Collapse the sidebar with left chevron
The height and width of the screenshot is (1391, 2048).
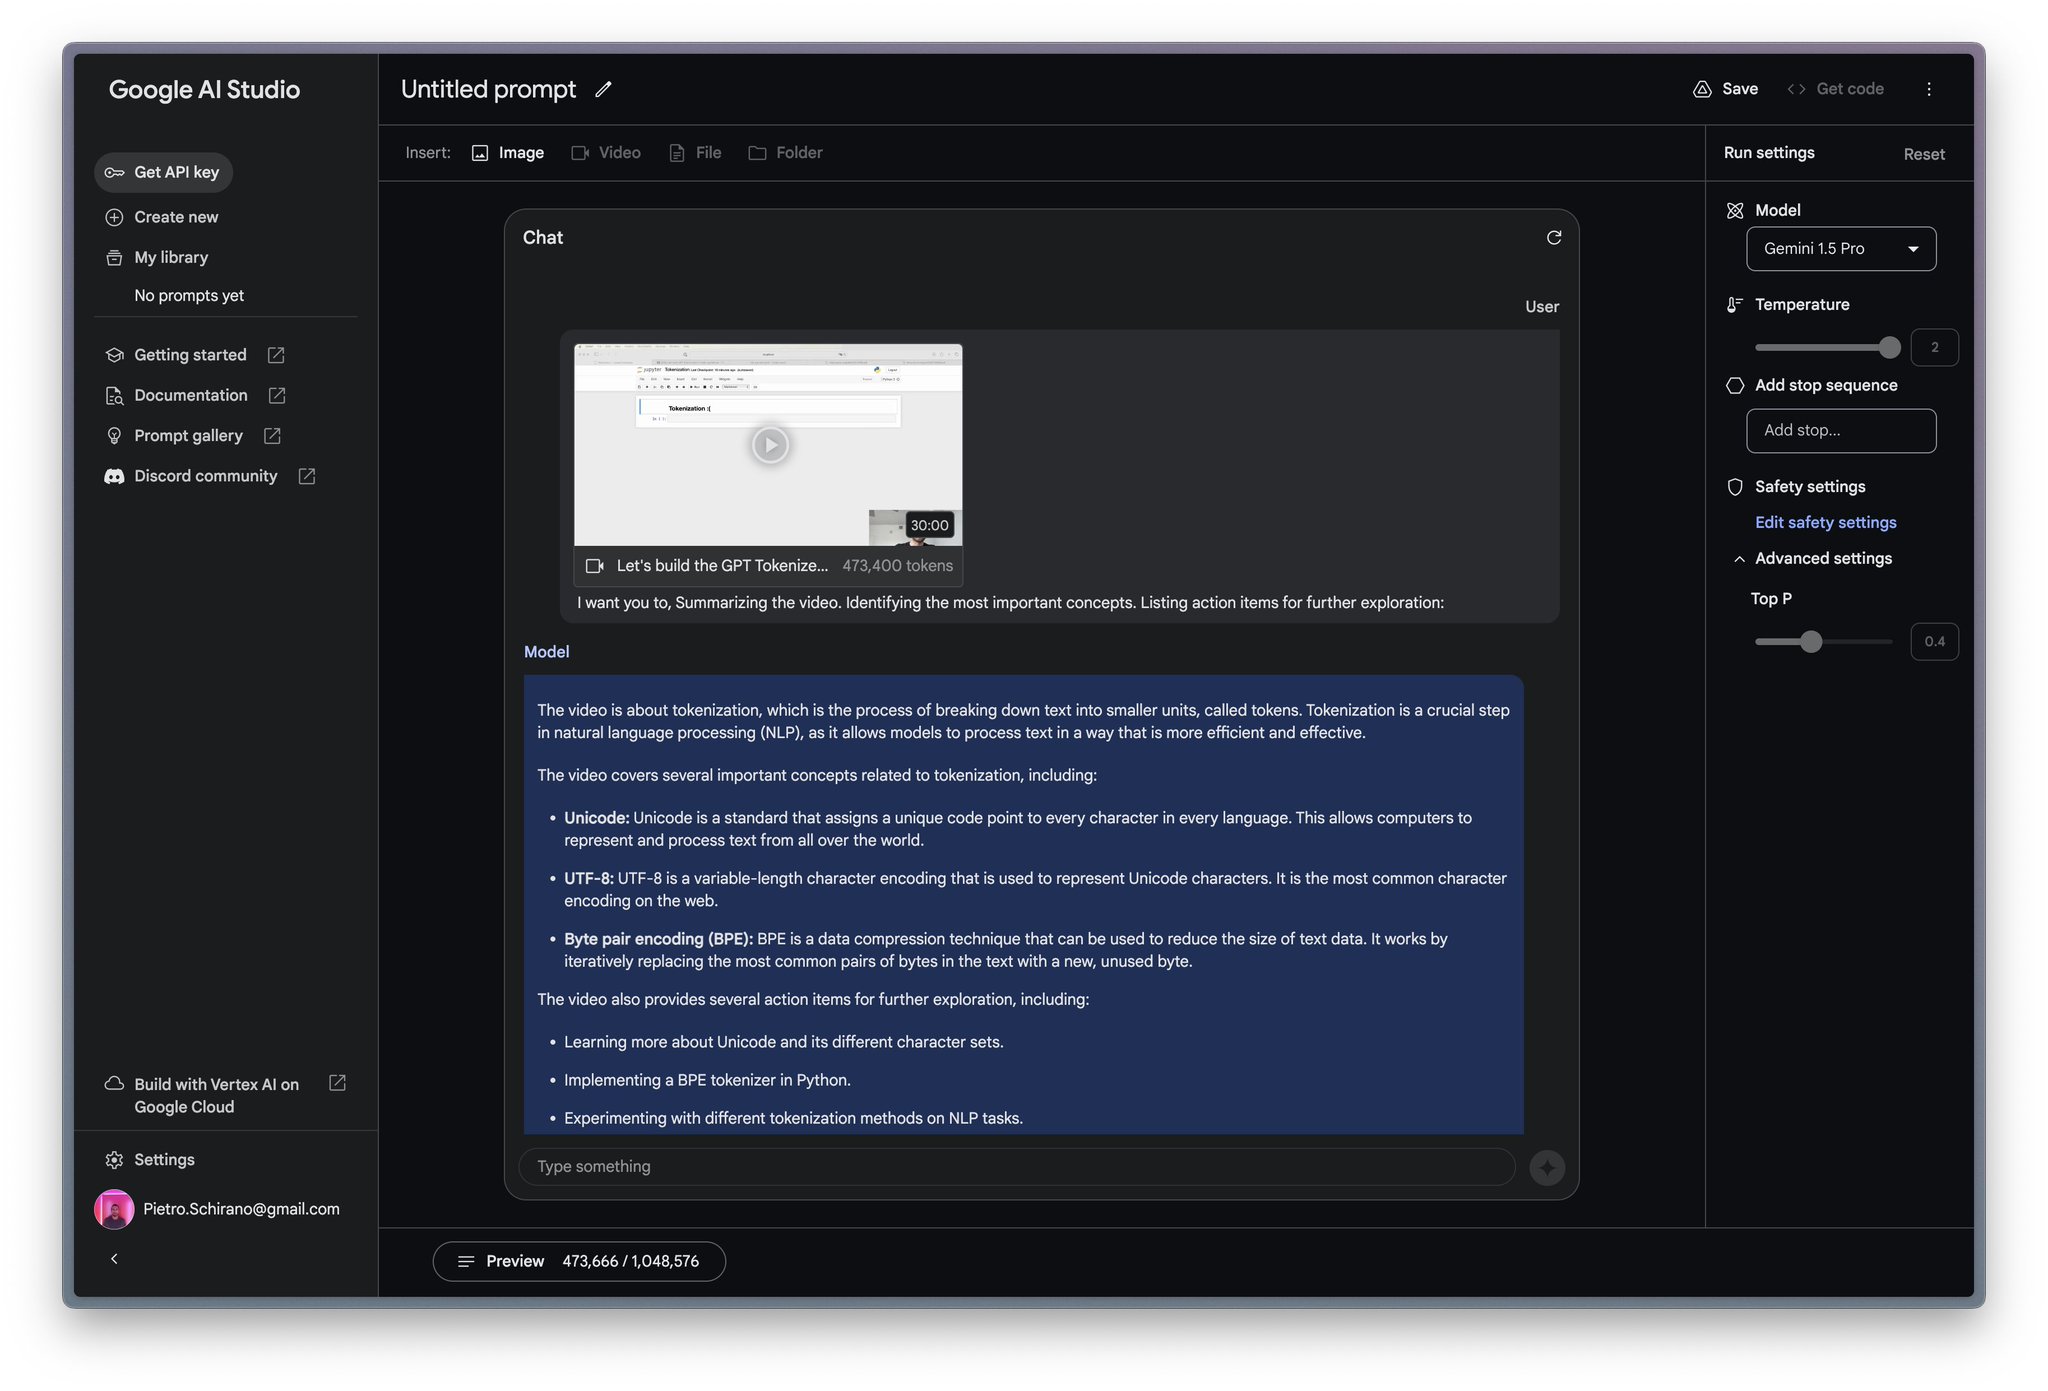(x=114, y=1259)
